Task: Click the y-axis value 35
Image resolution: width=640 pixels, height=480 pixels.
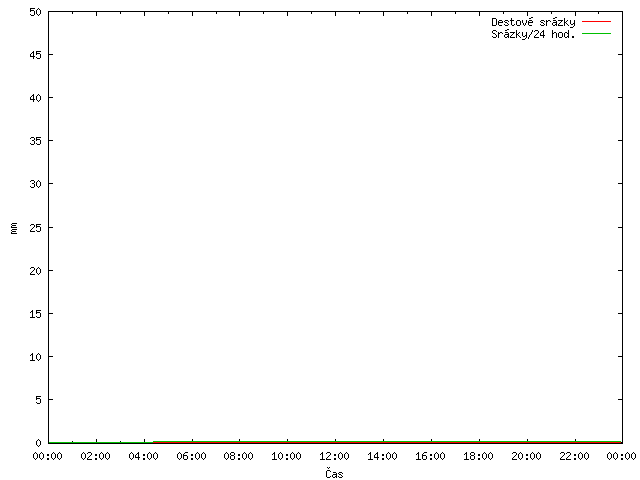Action: coord(36,141)
